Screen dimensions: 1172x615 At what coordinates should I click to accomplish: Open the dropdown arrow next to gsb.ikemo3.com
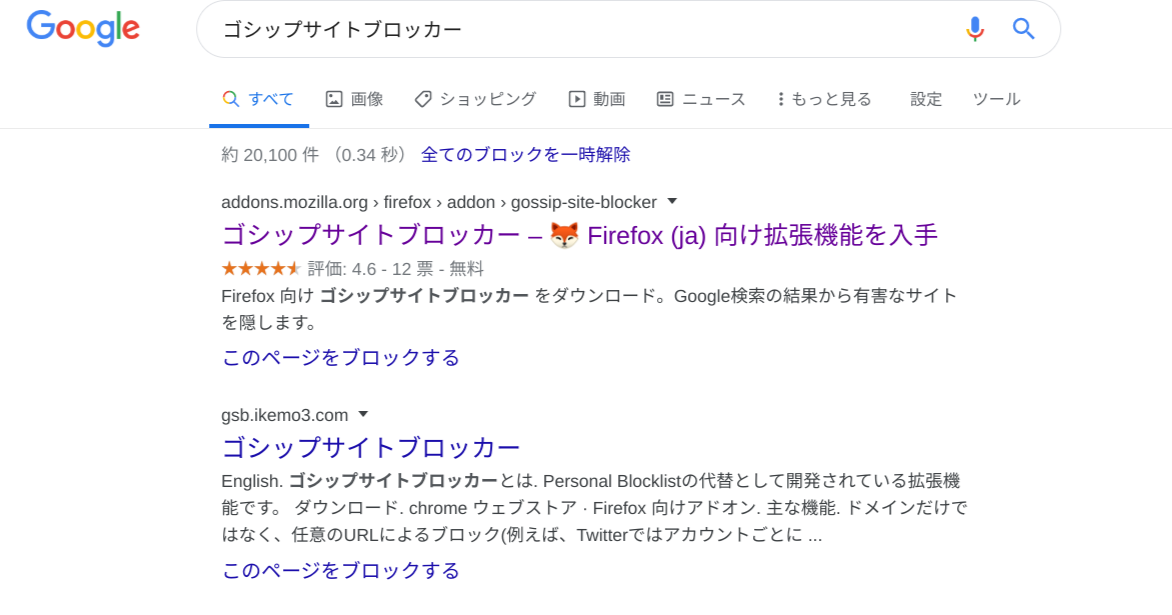(x=364, y=414)
